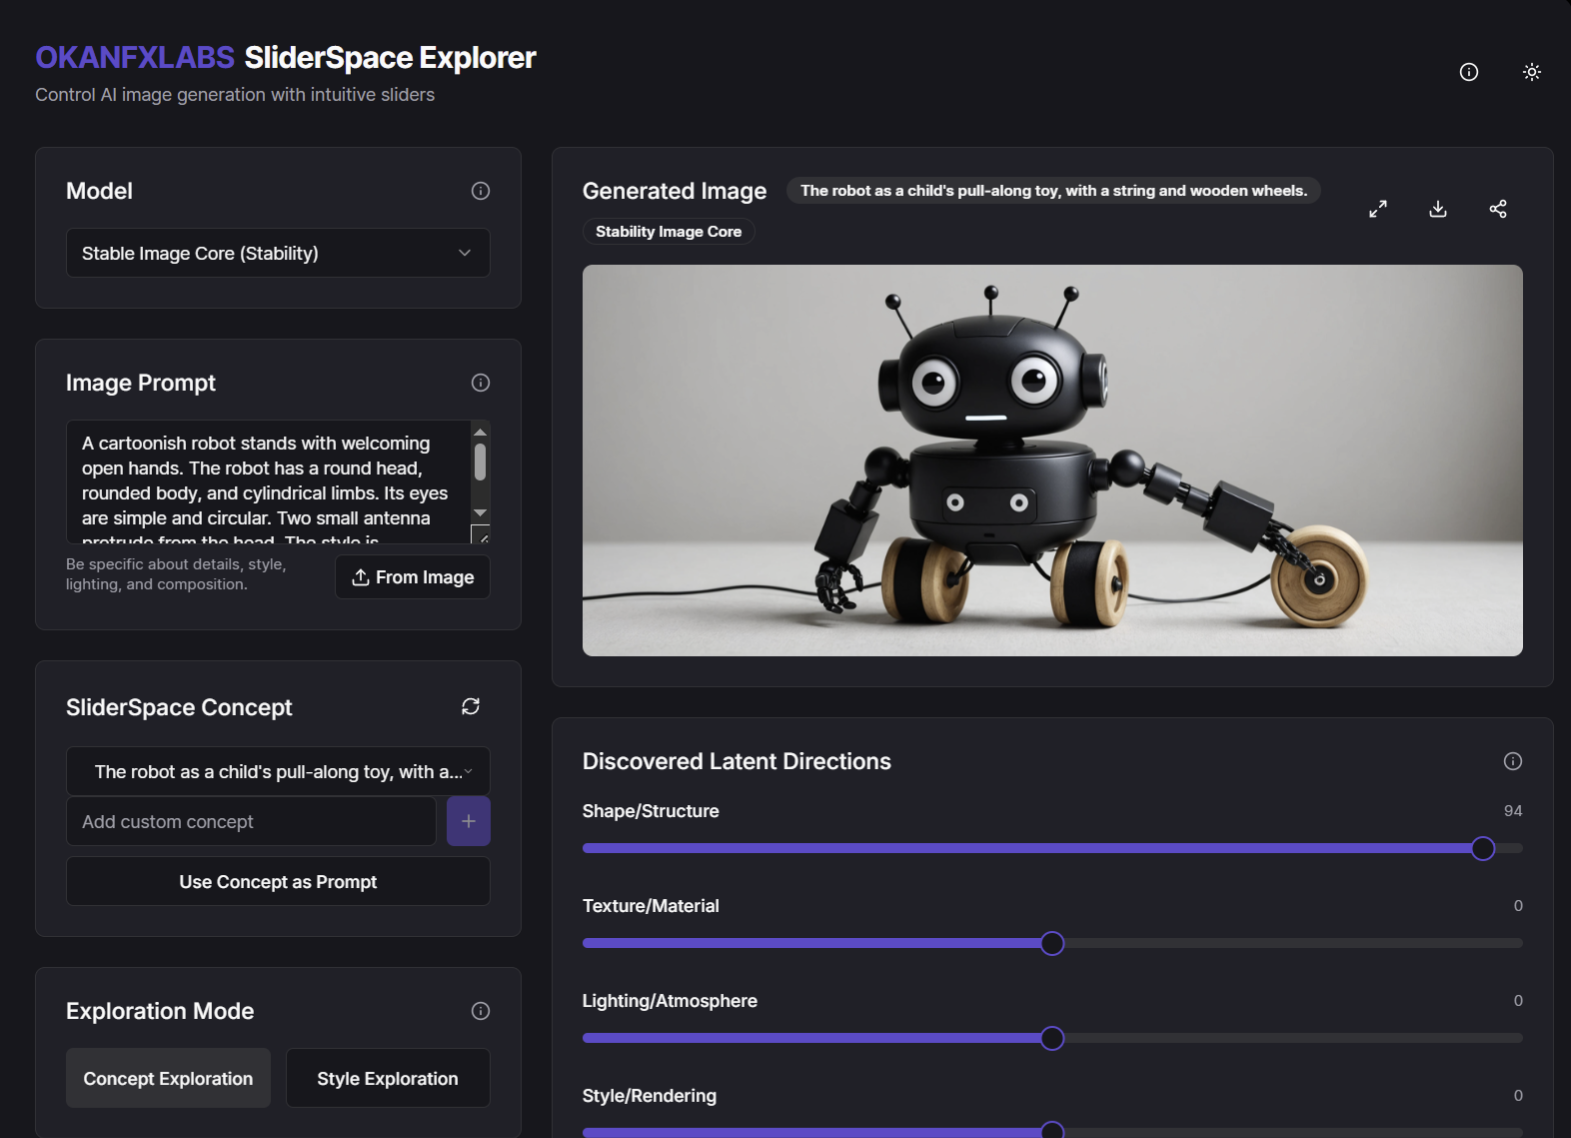
Task: Toggle light theme with sun icon
Action: click(1531, 72)
